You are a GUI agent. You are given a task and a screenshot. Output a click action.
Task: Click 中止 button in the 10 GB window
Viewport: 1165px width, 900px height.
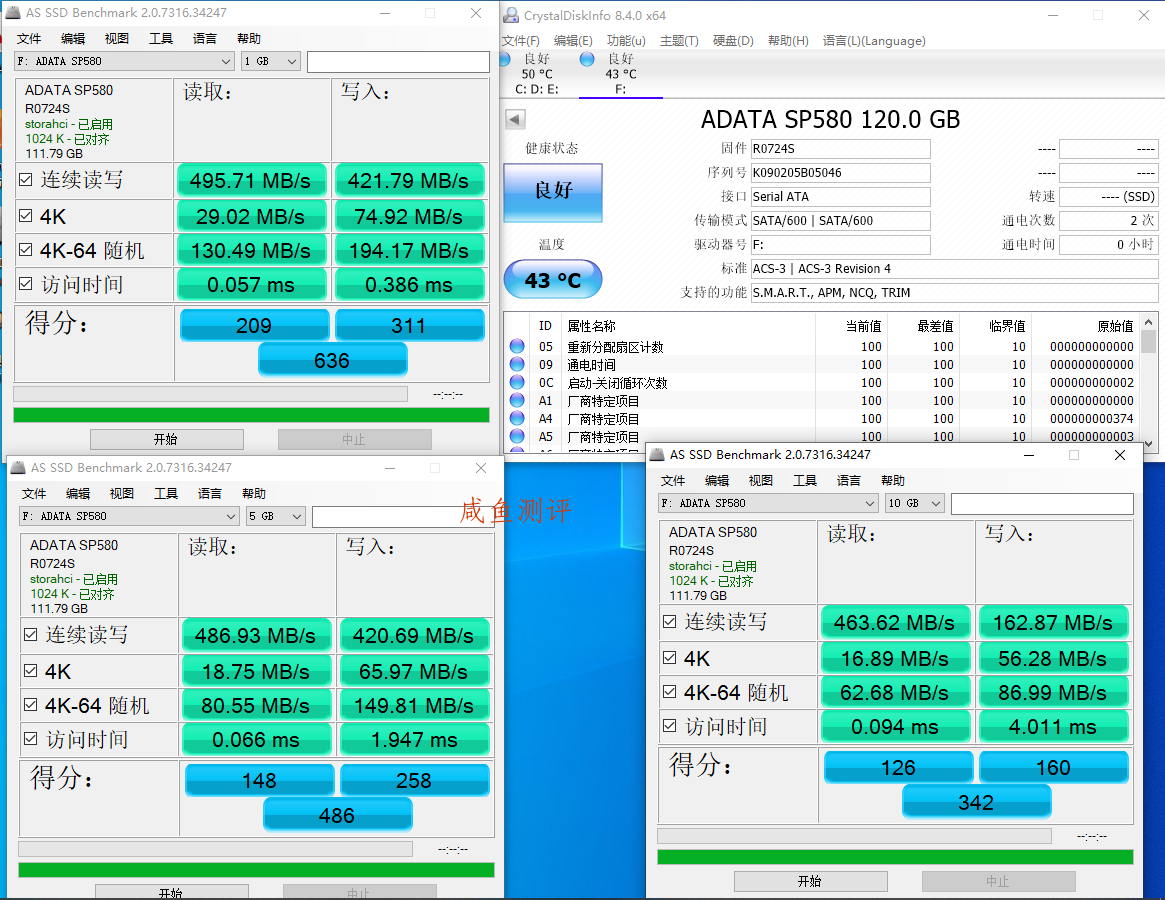pyautogui.click(x=999, y=881)
